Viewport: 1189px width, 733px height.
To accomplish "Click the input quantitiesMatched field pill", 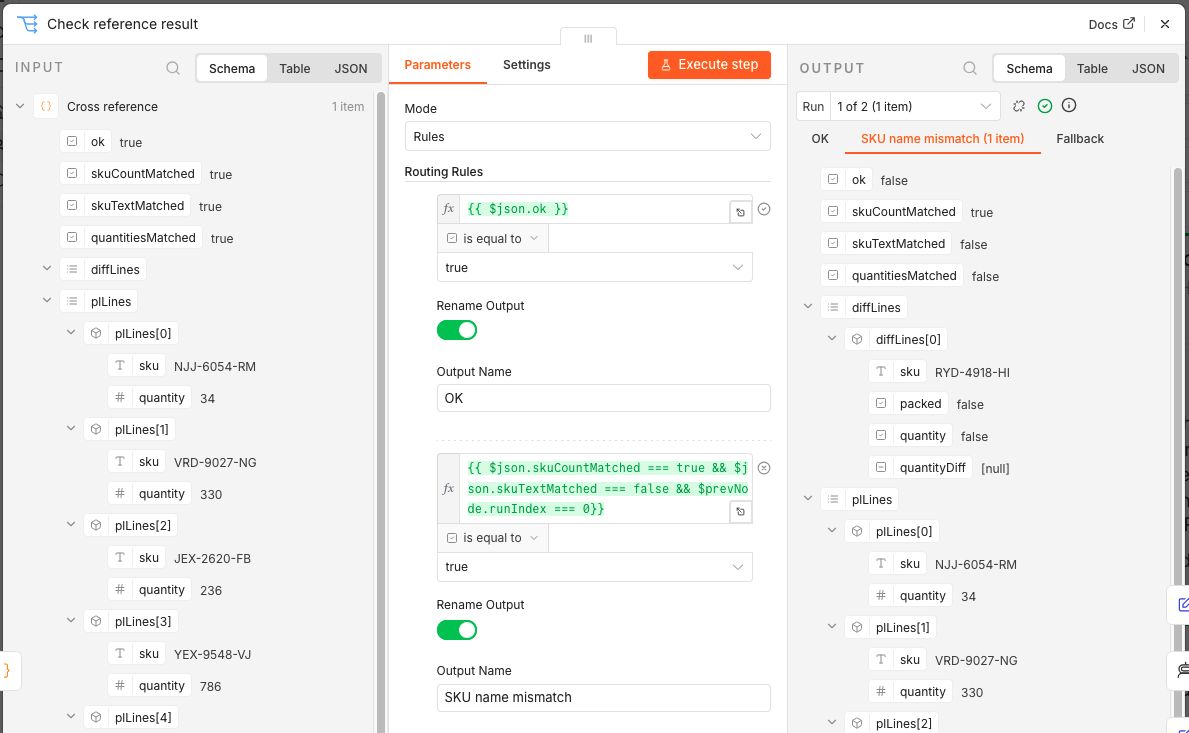I will pyautogui.click(x=132, y=237).
